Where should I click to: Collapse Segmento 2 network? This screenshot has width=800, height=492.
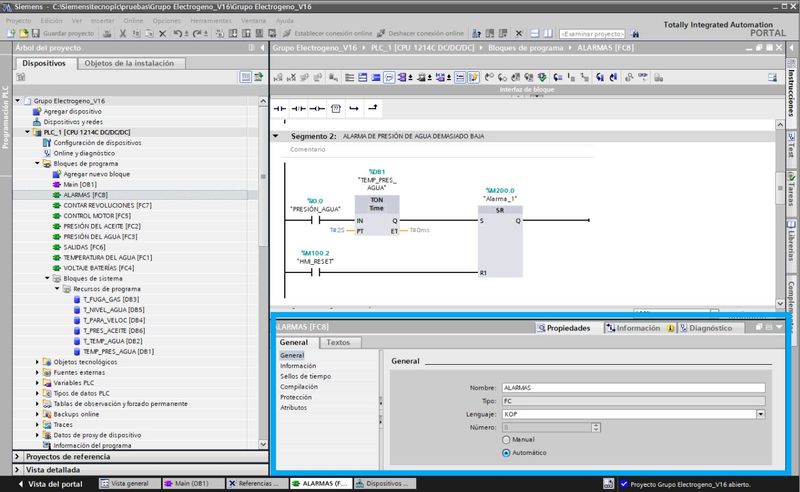[276, 136]
